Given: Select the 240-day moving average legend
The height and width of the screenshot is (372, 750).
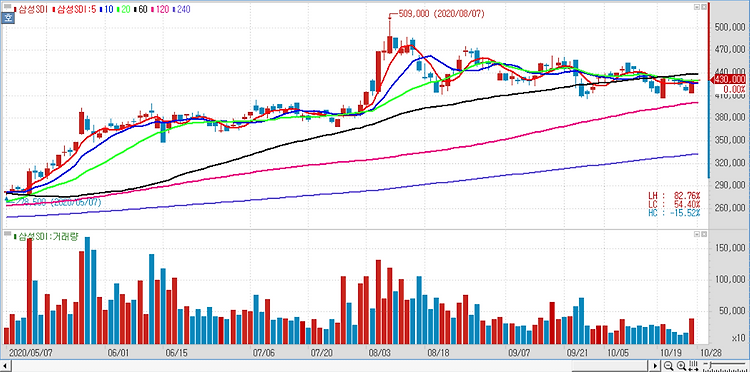Looking at the screenshot, I should tap(183, 9).
